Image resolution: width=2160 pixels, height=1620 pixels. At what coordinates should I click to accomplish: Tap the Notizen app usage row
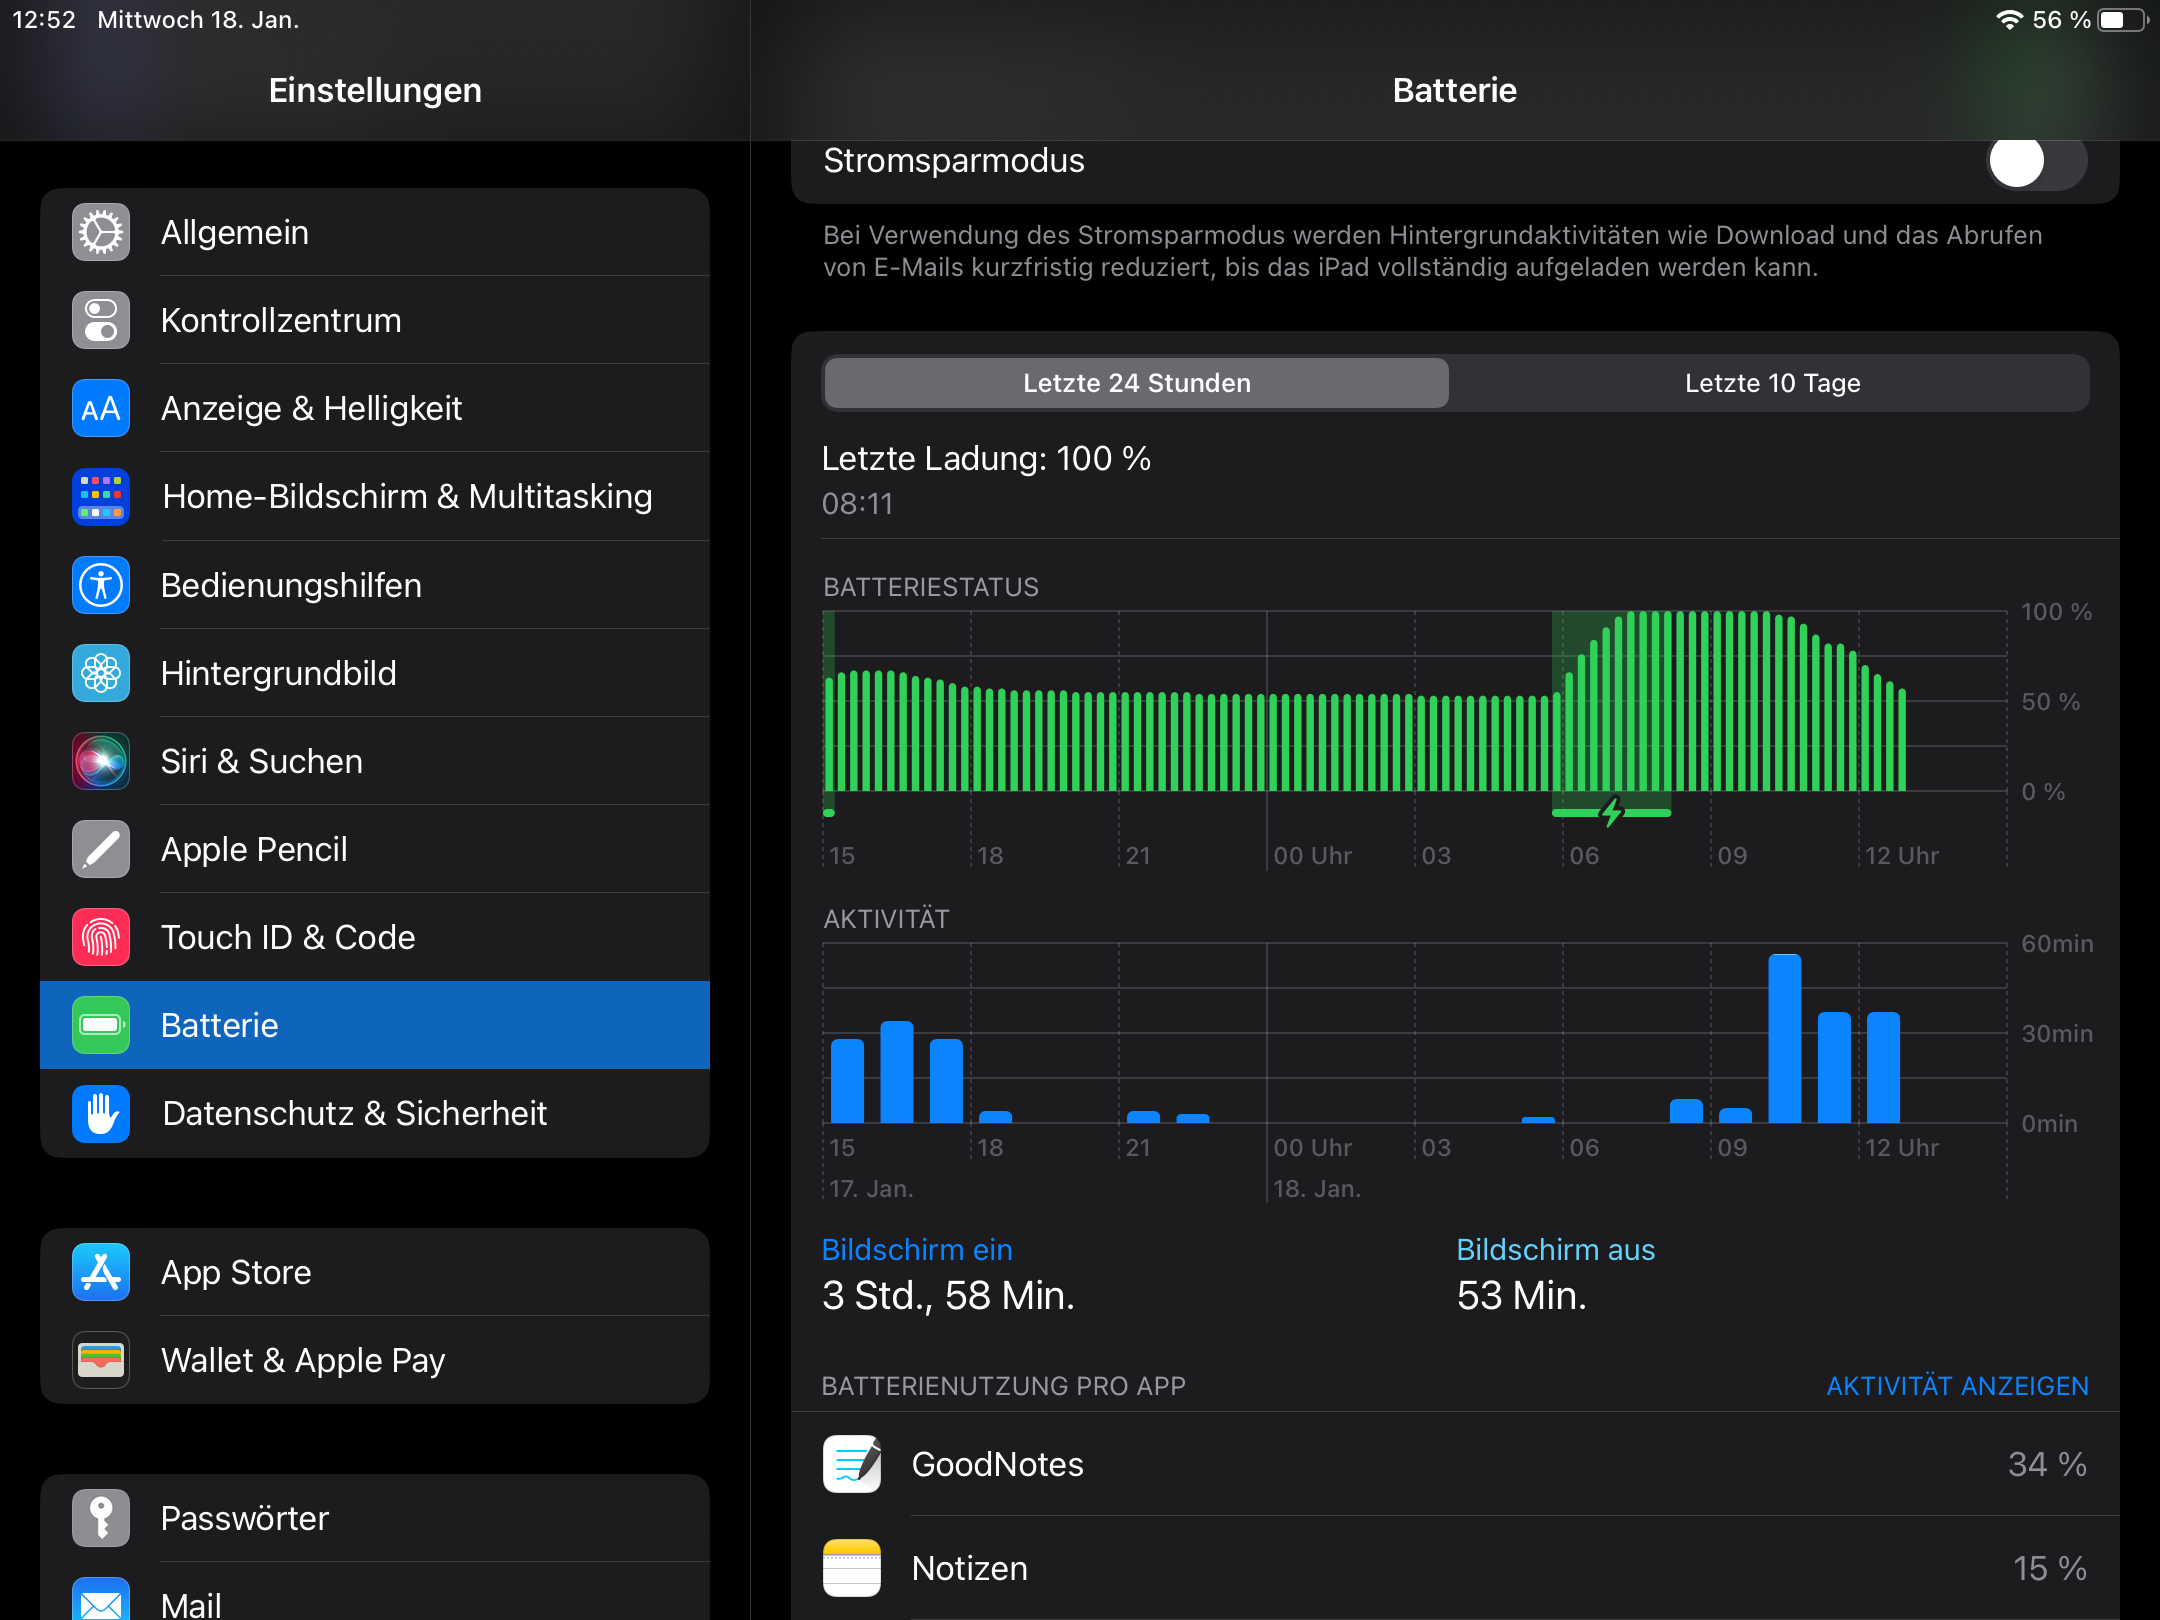(x=1454, y=1568)
